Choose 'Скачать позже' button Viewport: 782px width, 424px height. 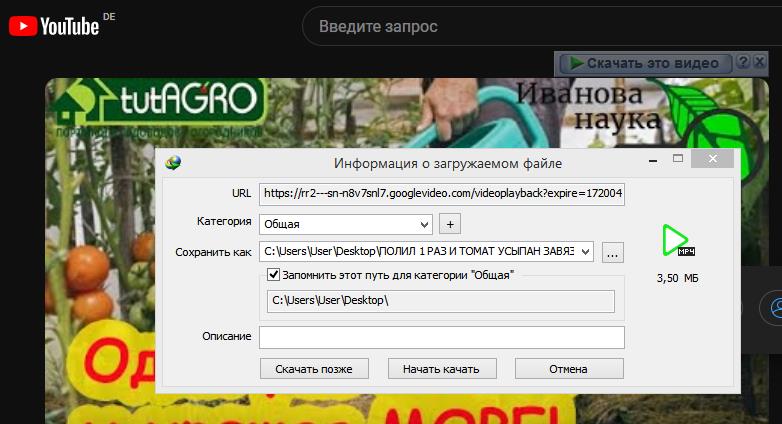314,369
